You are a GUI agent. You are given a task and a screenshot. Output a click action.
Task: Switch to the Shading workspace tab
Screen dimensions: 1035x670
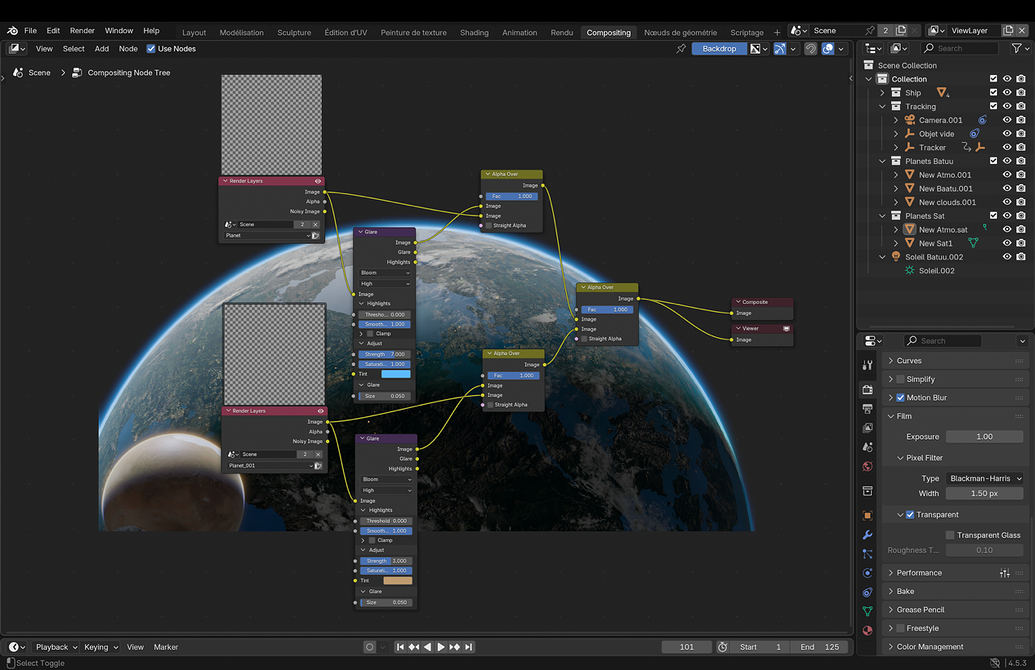474,32
